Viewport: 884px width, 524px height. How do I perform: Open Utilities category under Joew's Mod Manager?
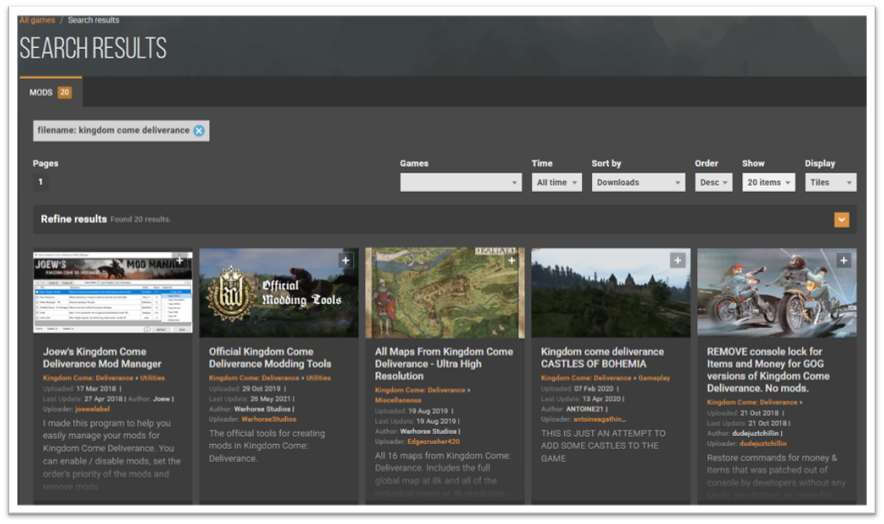152,378
